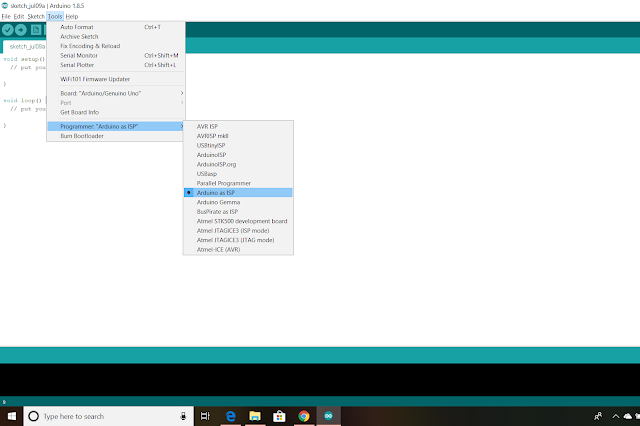Click the void setup() code line
The height and width of the screenshot is (426, 640).
tap(24, 59)
